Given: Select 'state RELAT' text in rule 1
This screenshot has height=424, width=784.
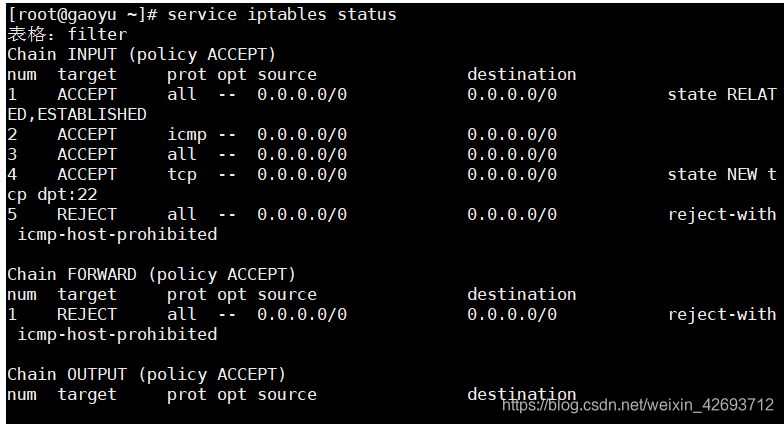Looking at the screenshot, I should tap(722, 94).
